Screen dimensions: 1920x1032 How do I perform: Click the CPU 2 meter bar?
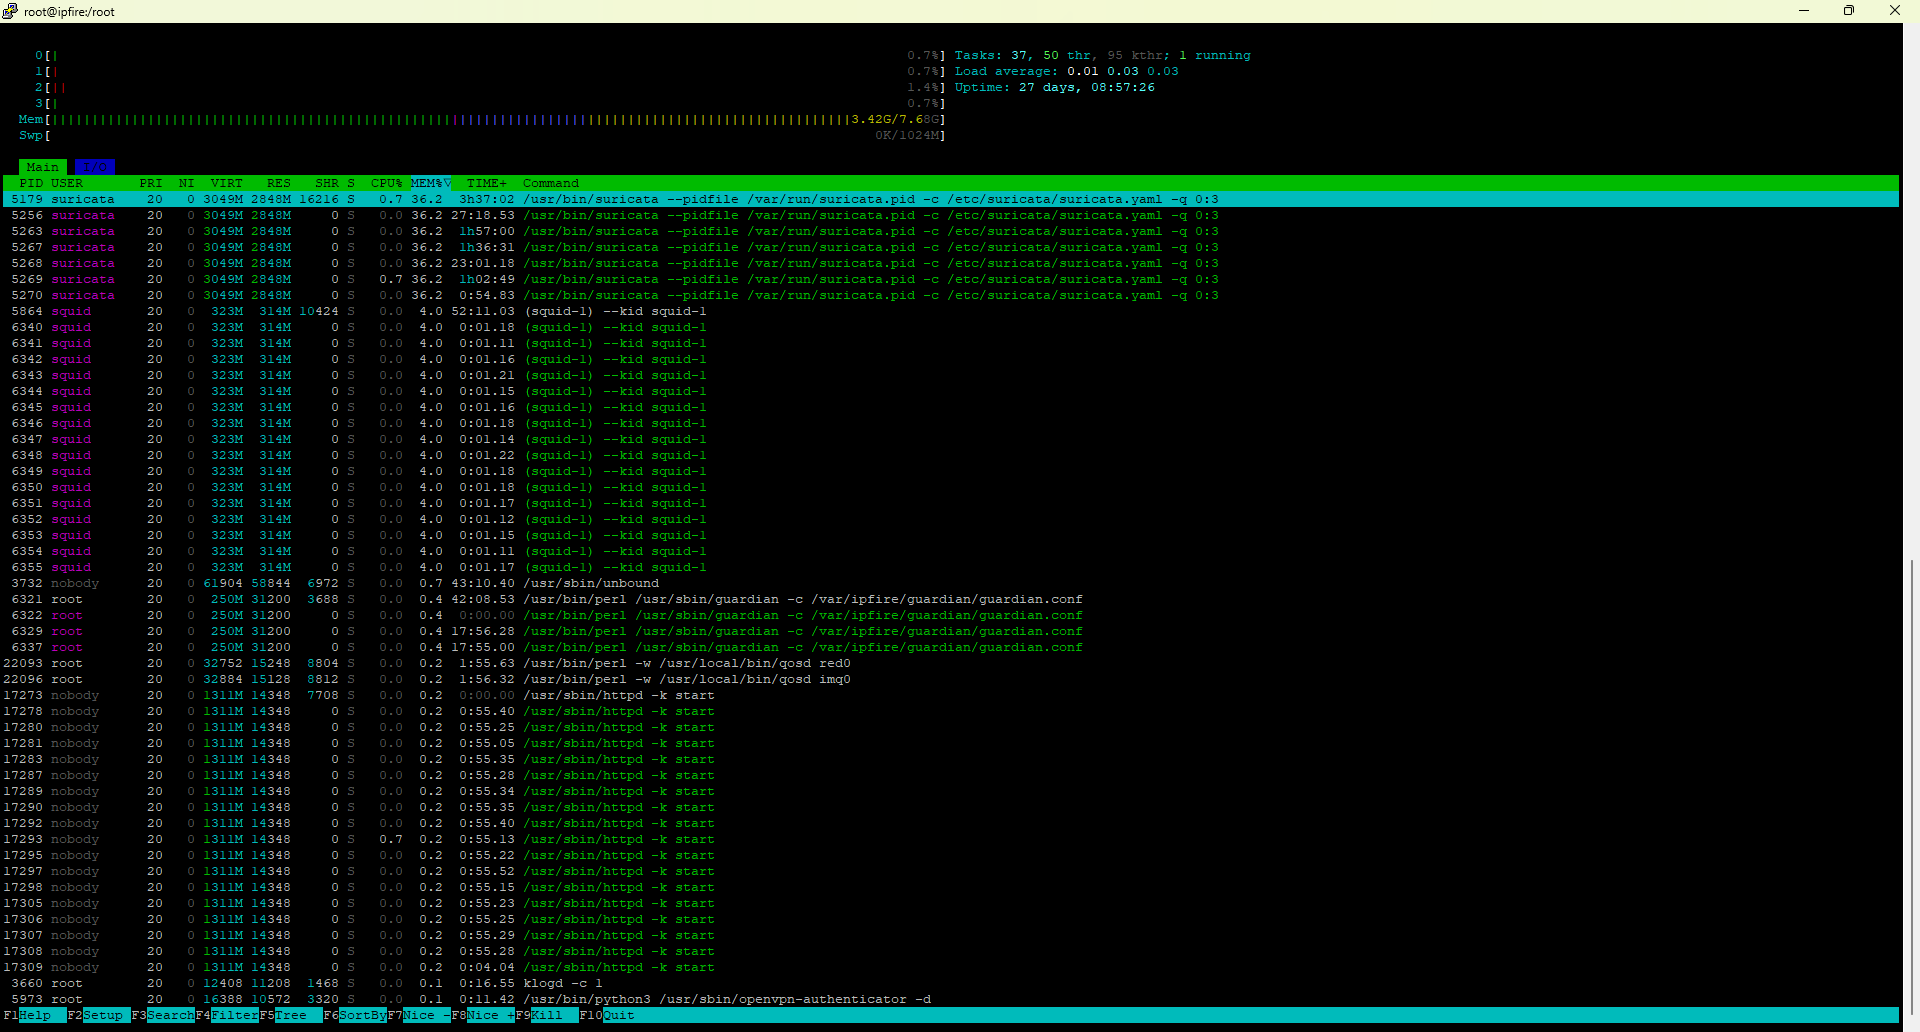click(x=490, y=87)
